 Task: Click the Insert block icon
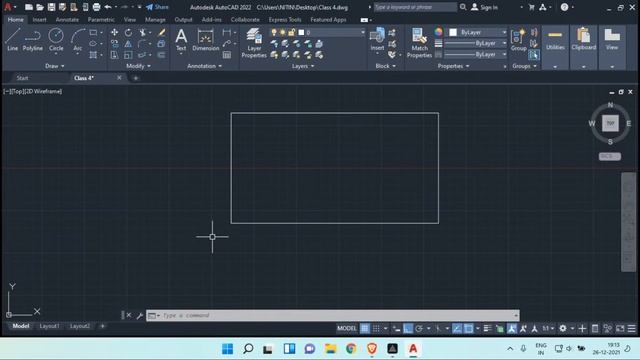tap(377, 36)
